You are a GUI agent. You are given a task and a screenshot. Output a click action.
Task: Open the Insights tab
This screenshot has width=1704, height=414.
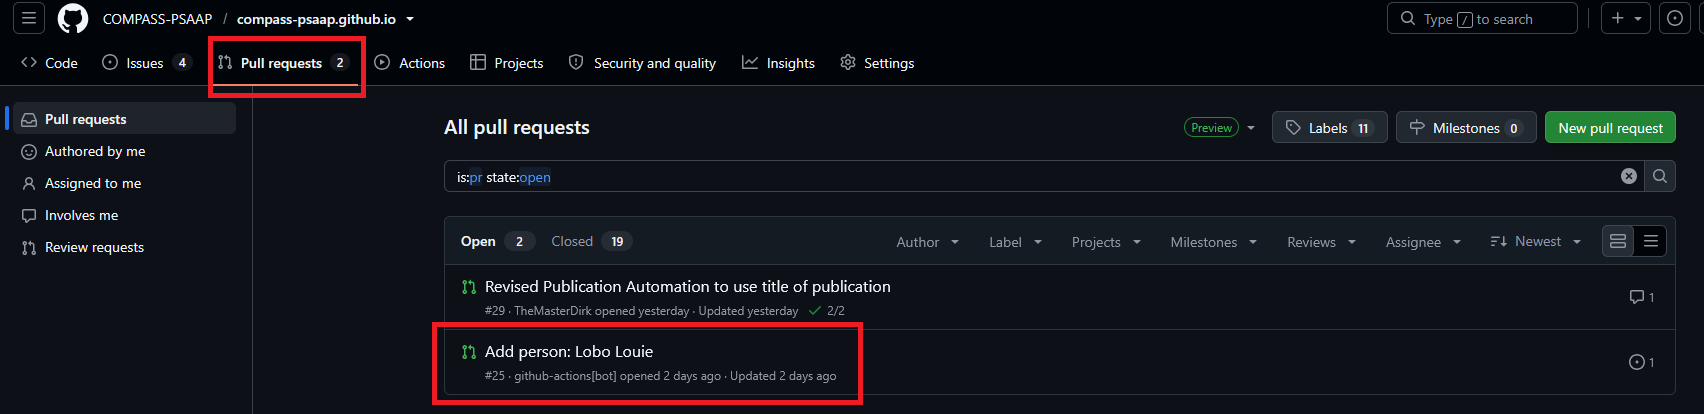[x=778, y=62]
